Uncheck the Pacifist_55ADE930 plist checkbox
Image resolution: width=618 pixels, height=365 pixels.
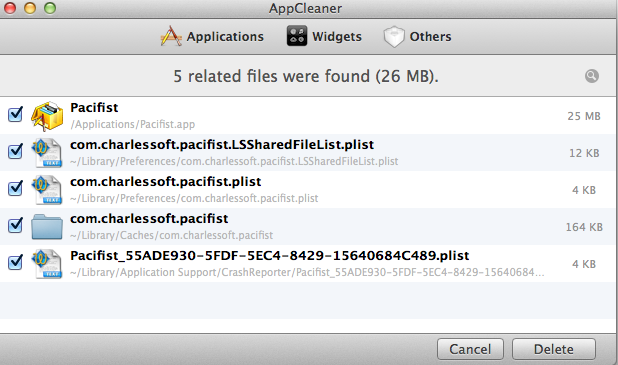click(x=15, y=262)
